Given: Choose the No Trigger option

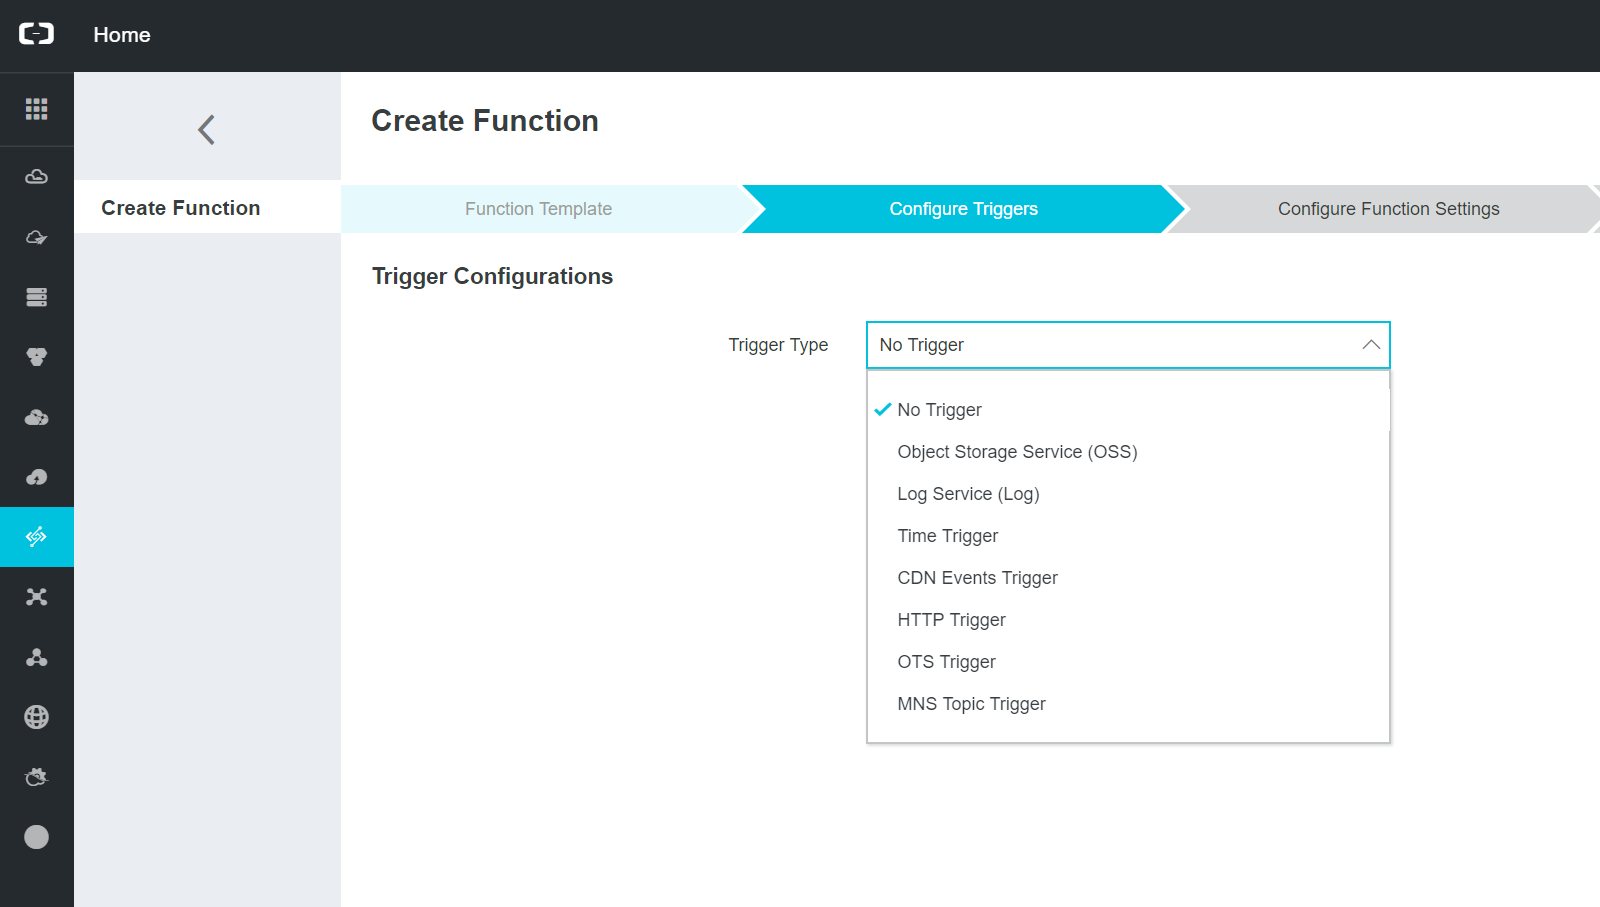Looking at the screenshot, I should [1128, 410].
